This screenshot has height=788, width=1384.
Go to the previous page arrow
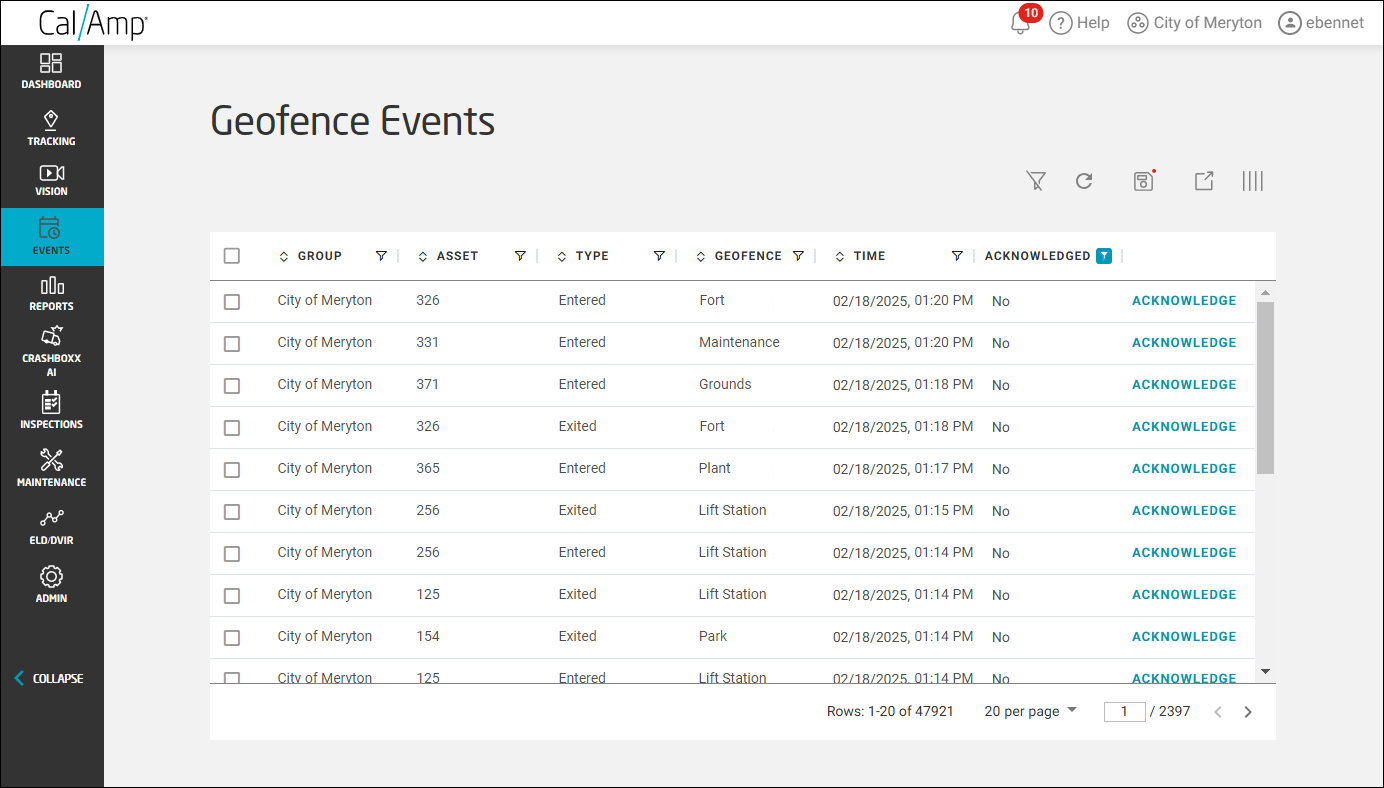click(1218, 712)
